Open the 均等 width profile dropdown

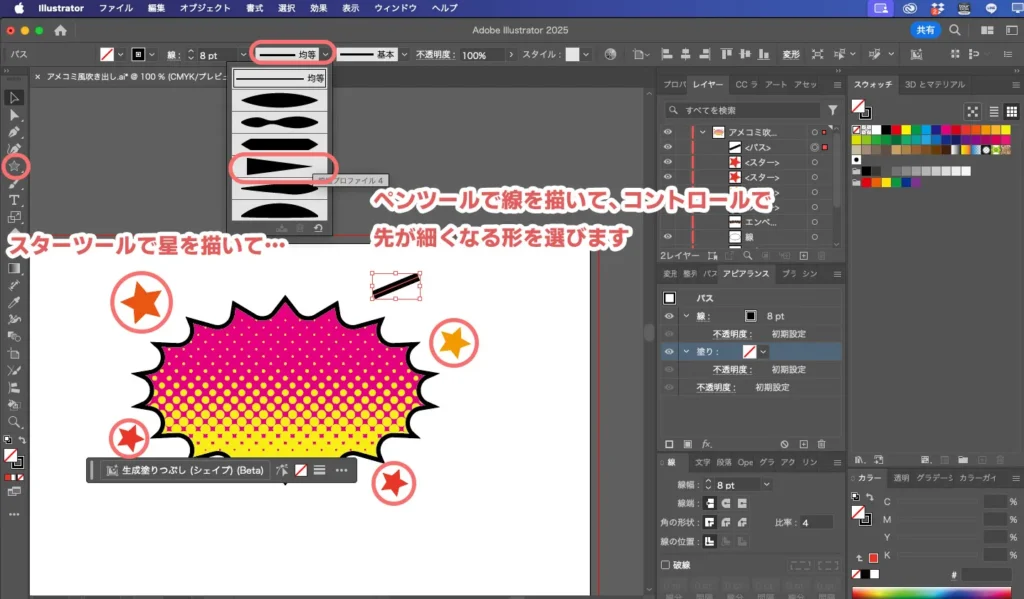[325, 55]
